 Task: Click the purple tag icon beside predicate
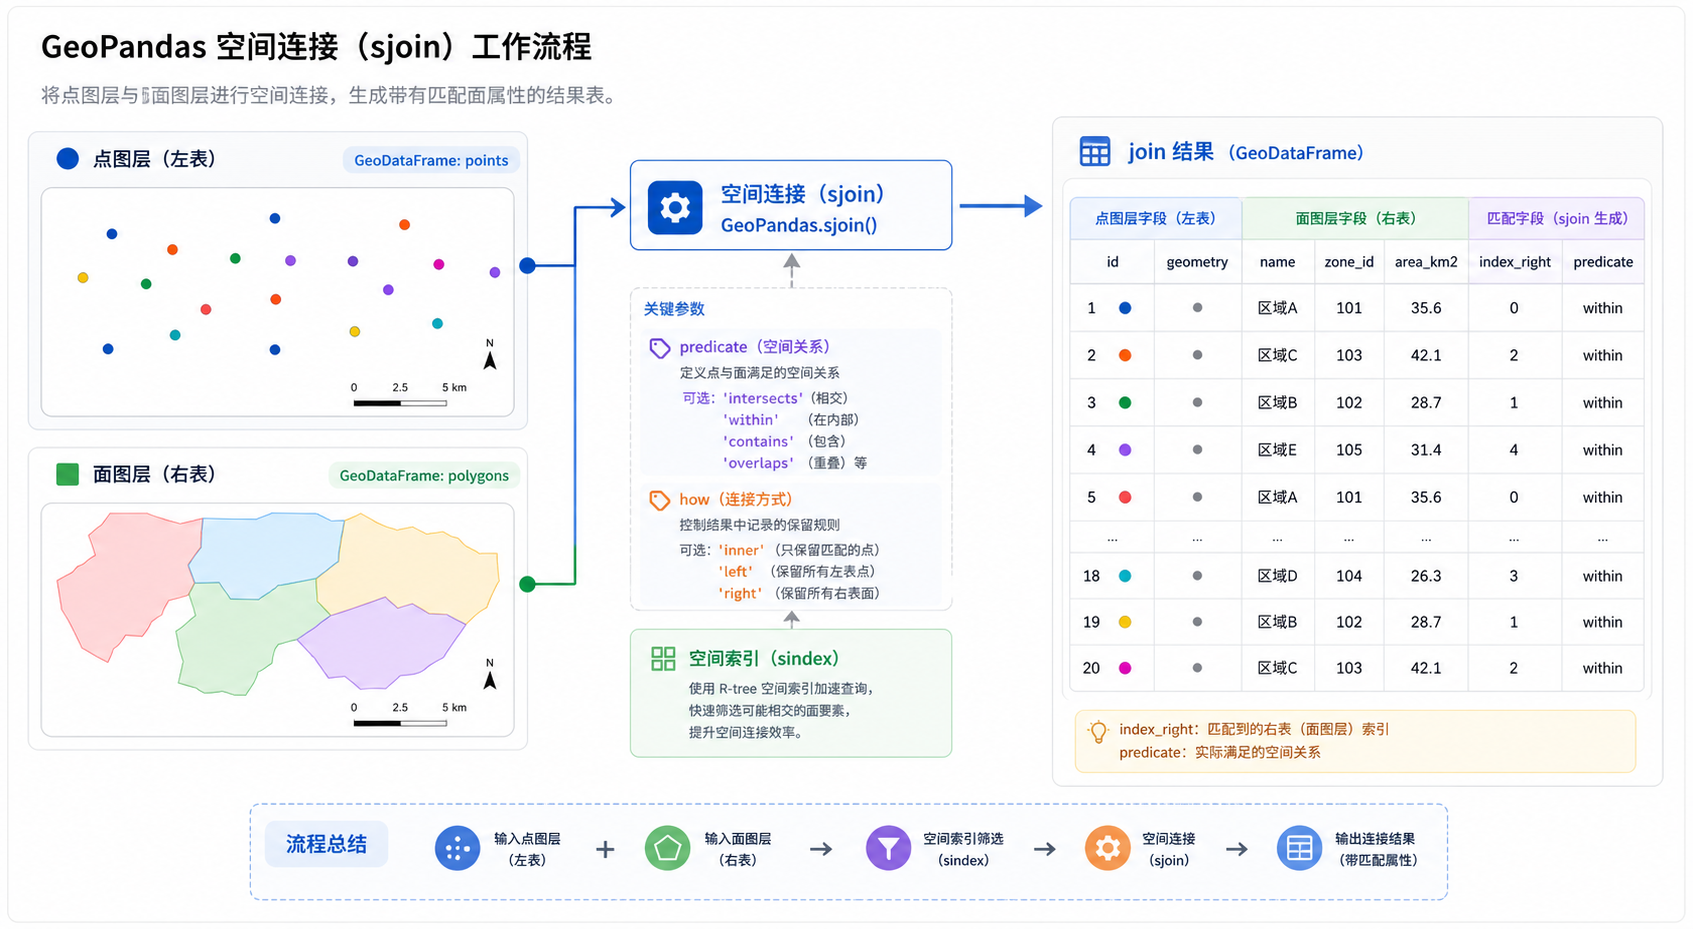(x=660, y=348)
